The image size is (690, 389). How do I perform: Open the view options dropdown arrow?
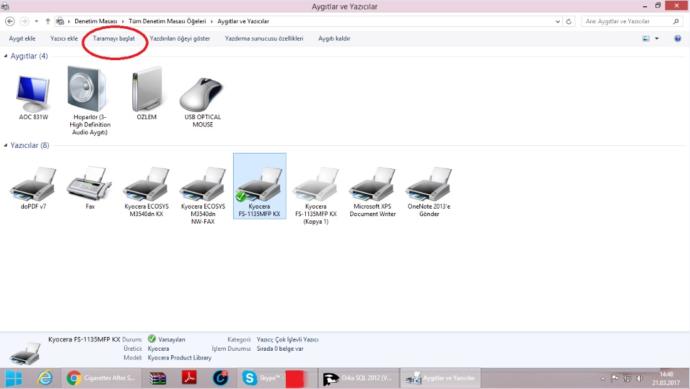point(657,39)
